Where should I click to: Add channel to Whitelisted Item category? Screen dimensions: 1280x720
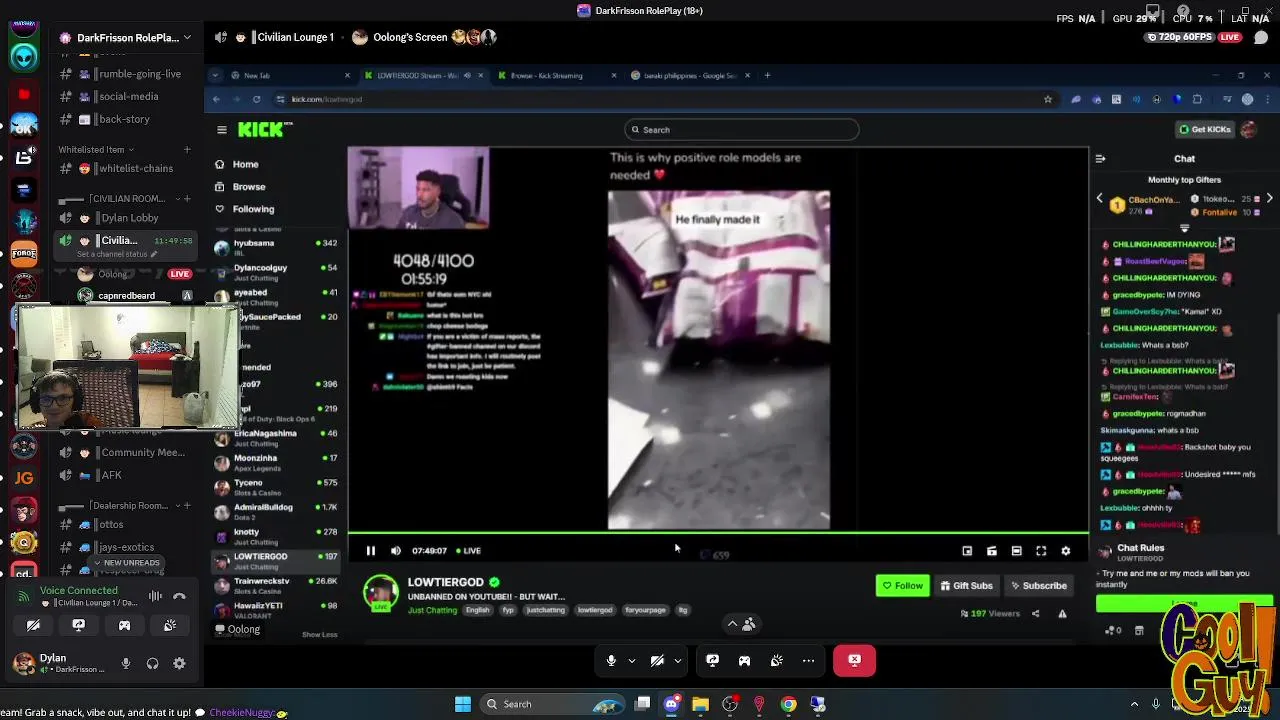tap(186, 149)
